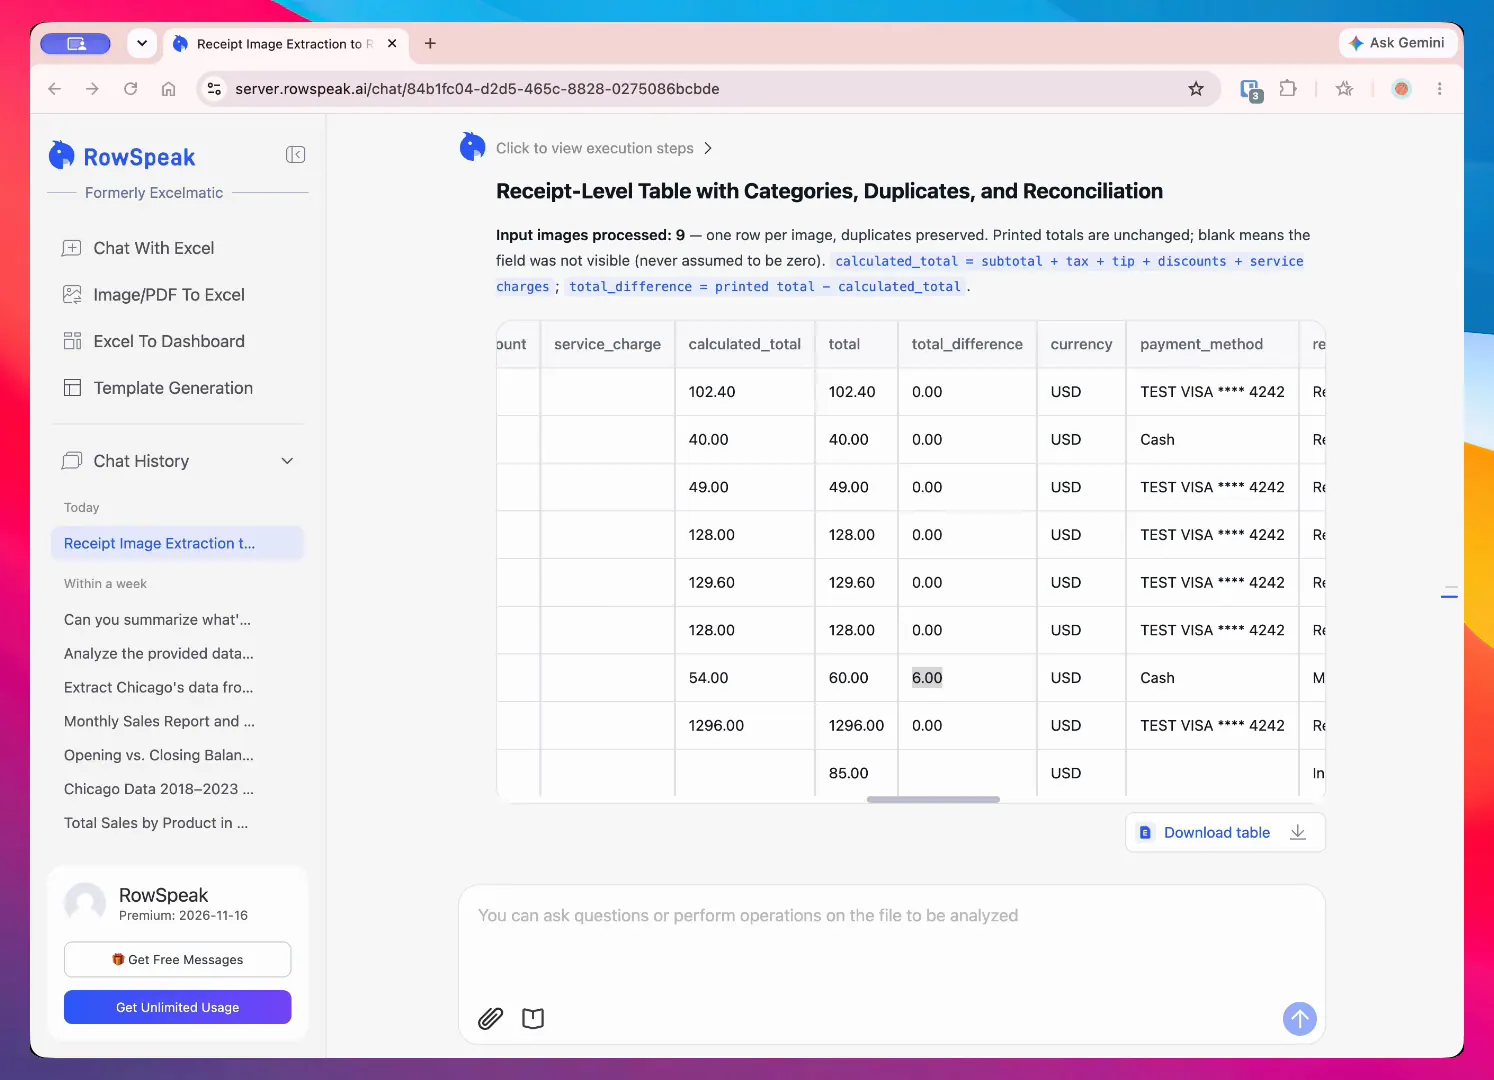Go back in browser history
The height and width of the screenshot is (1080, 1494).
tap(55, 89)
